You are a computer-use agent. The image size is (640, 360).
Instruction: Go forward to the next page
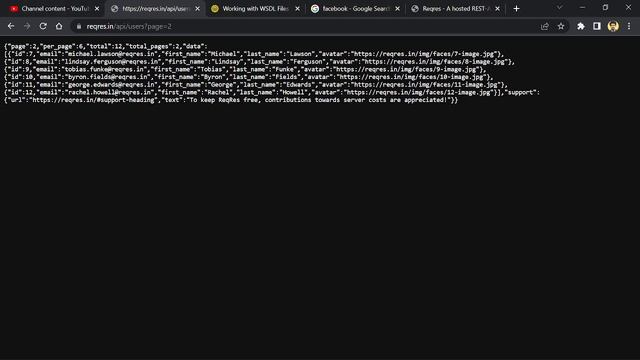(27, 26)
